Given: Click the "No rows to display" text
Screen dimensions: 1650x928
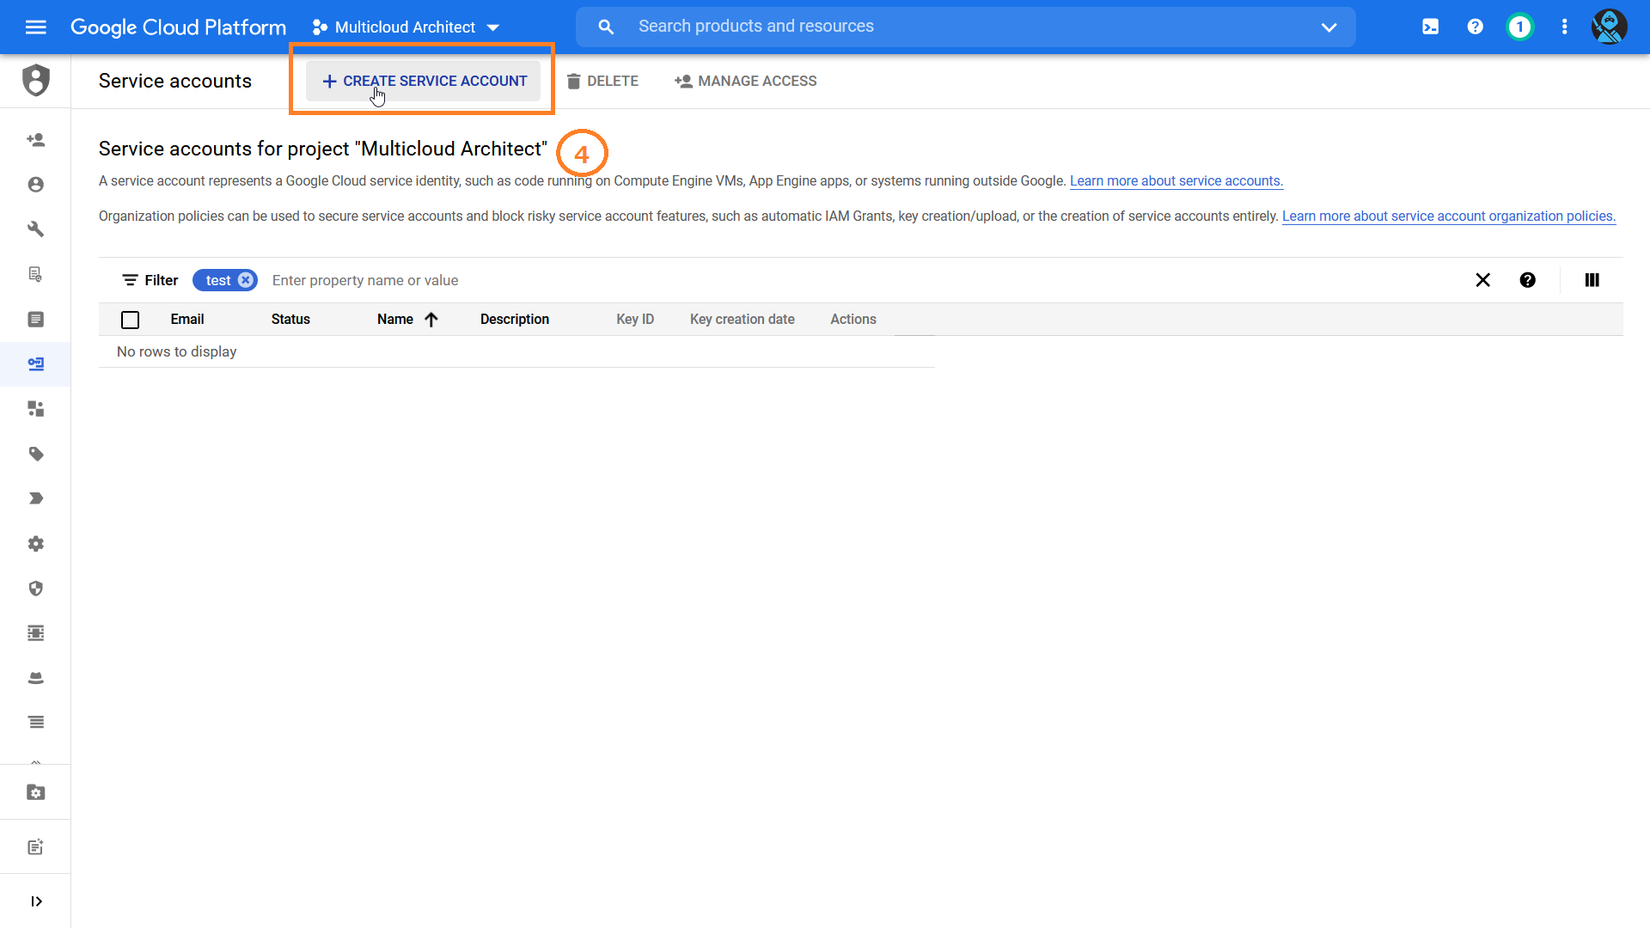Looking at the screenshot, I should (x=177, y=352).
